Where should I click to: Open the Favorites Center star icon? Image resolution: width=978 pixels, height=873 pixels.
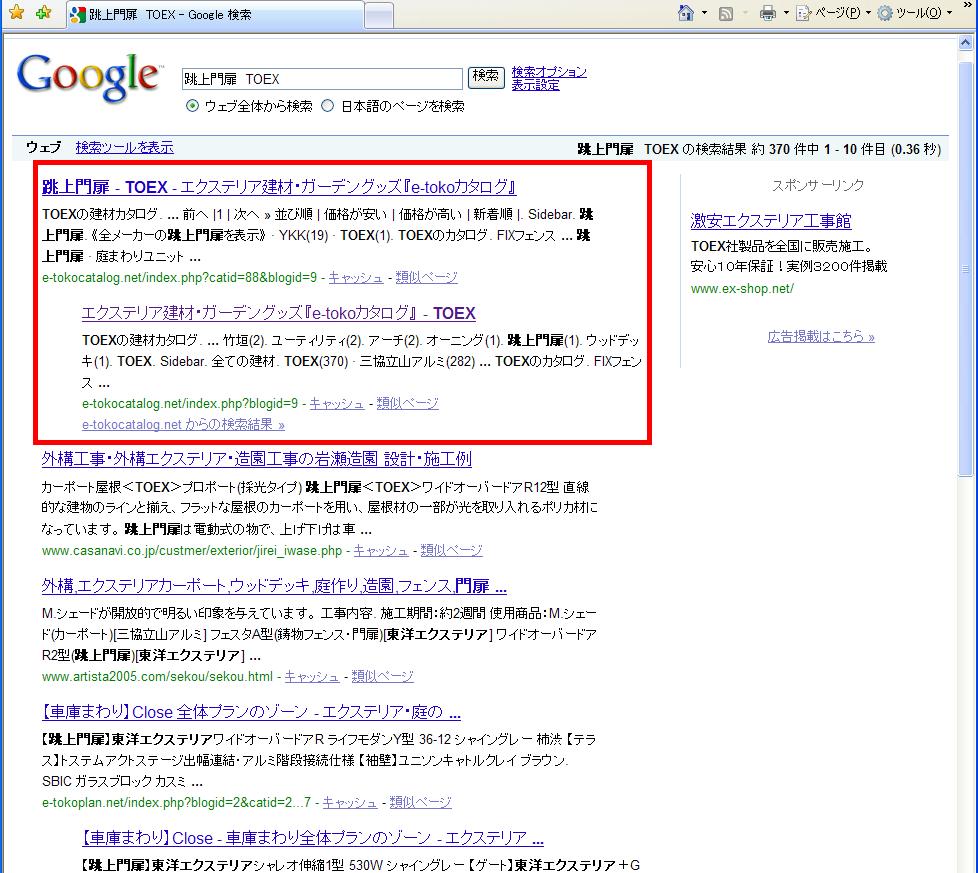click(x=16, y=13)
